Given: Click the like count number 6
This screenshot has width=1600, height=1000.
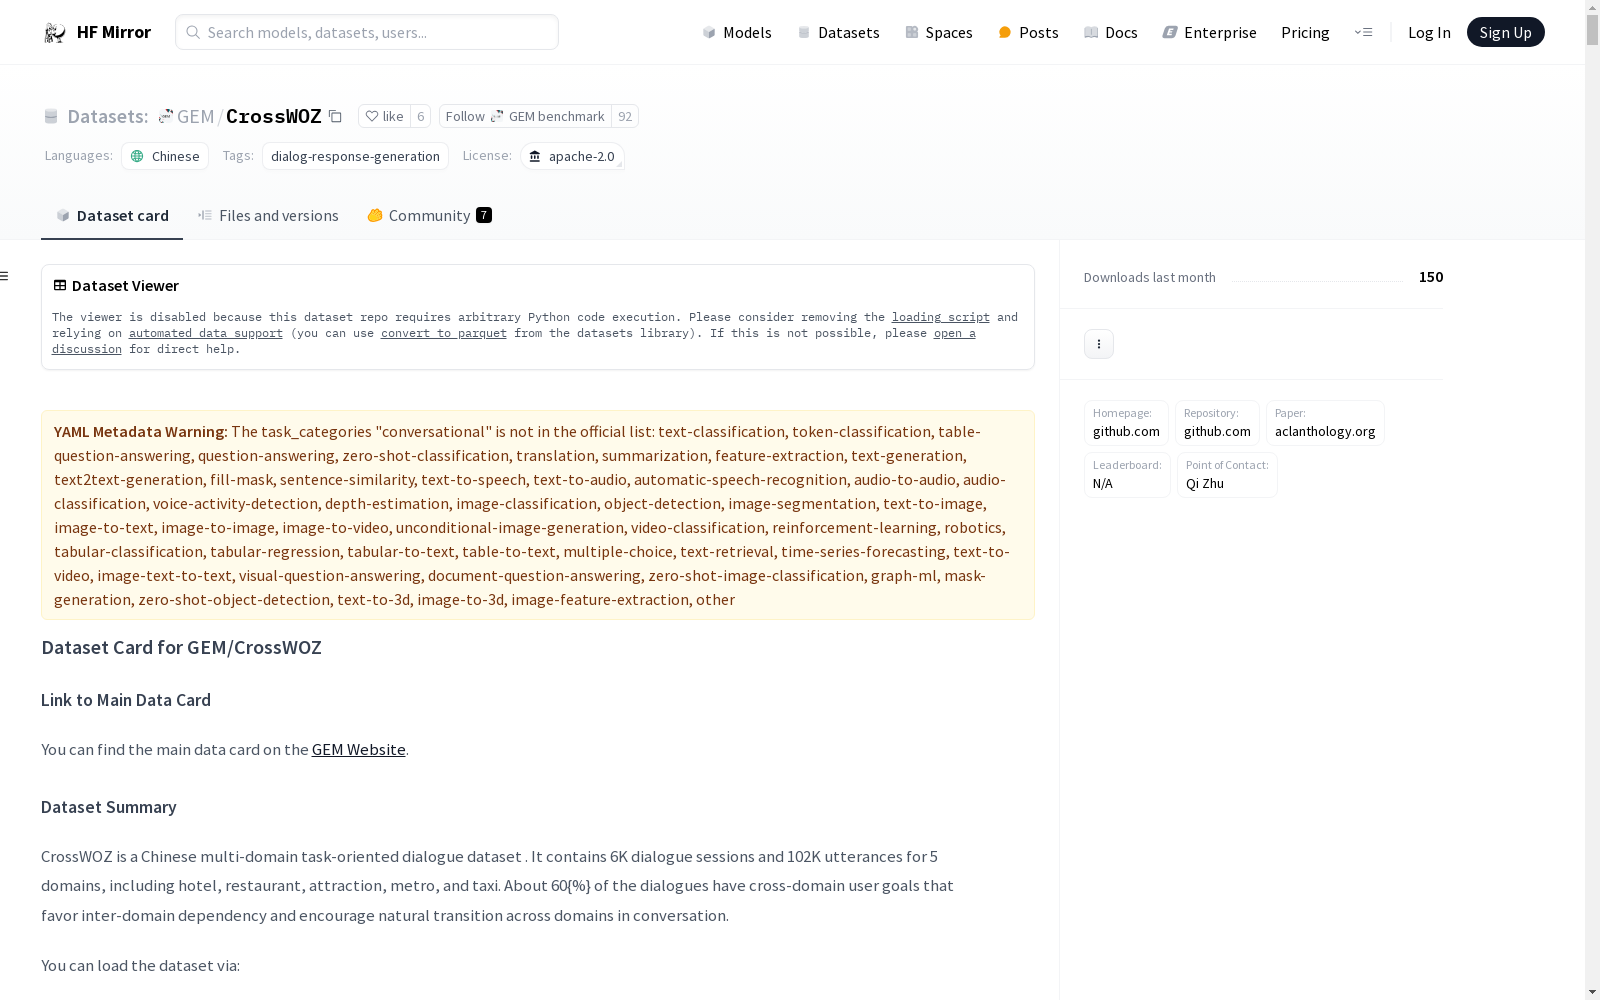Looking at the screenshot, I should (421, 117).
